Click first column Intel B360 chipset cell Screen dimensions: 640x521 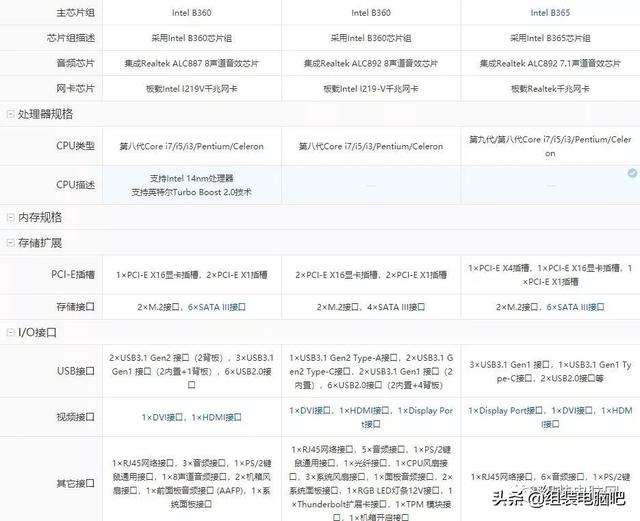click(x=192, y=13)
